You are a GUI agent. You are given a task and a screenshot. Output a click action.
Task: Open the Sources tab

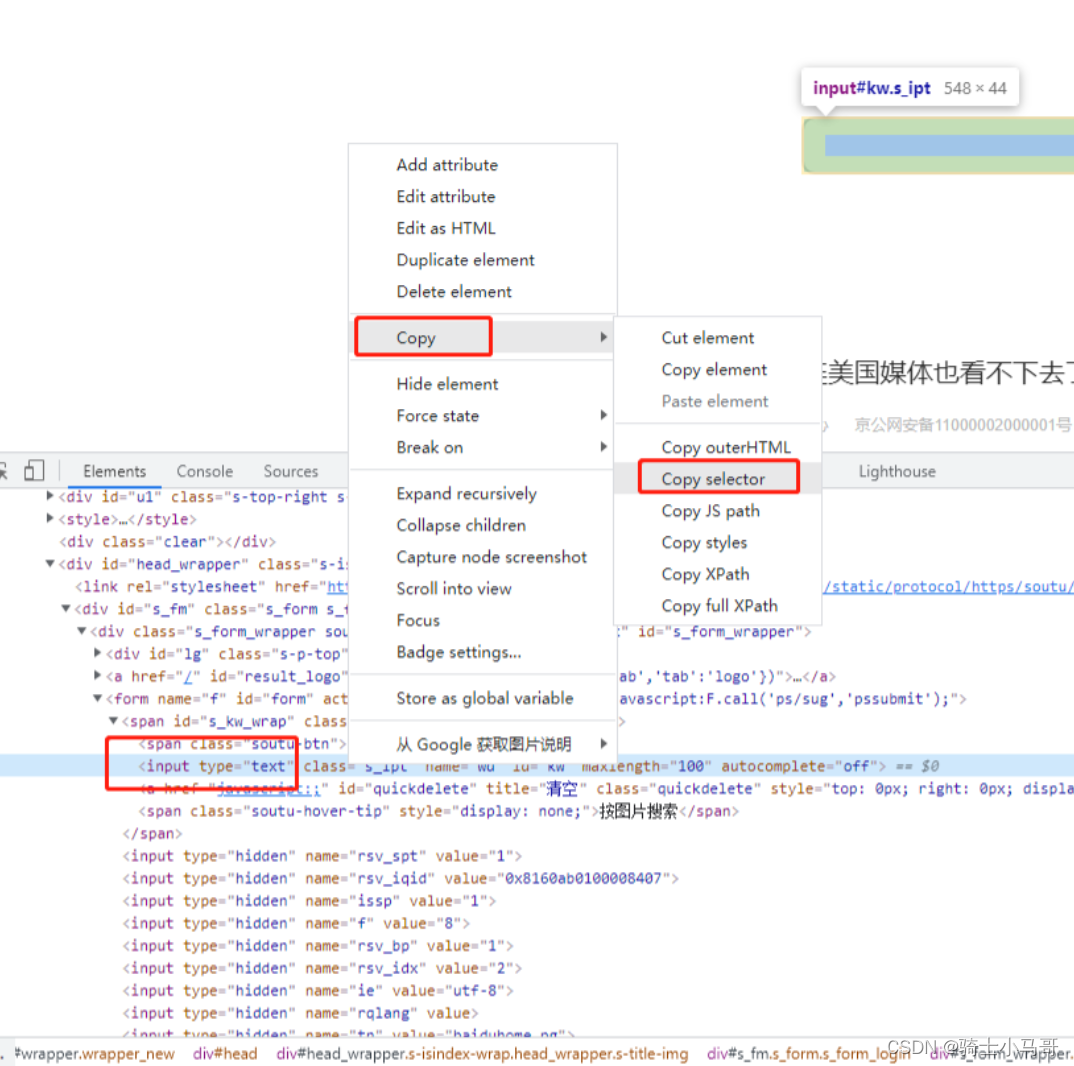coord(290,471)
